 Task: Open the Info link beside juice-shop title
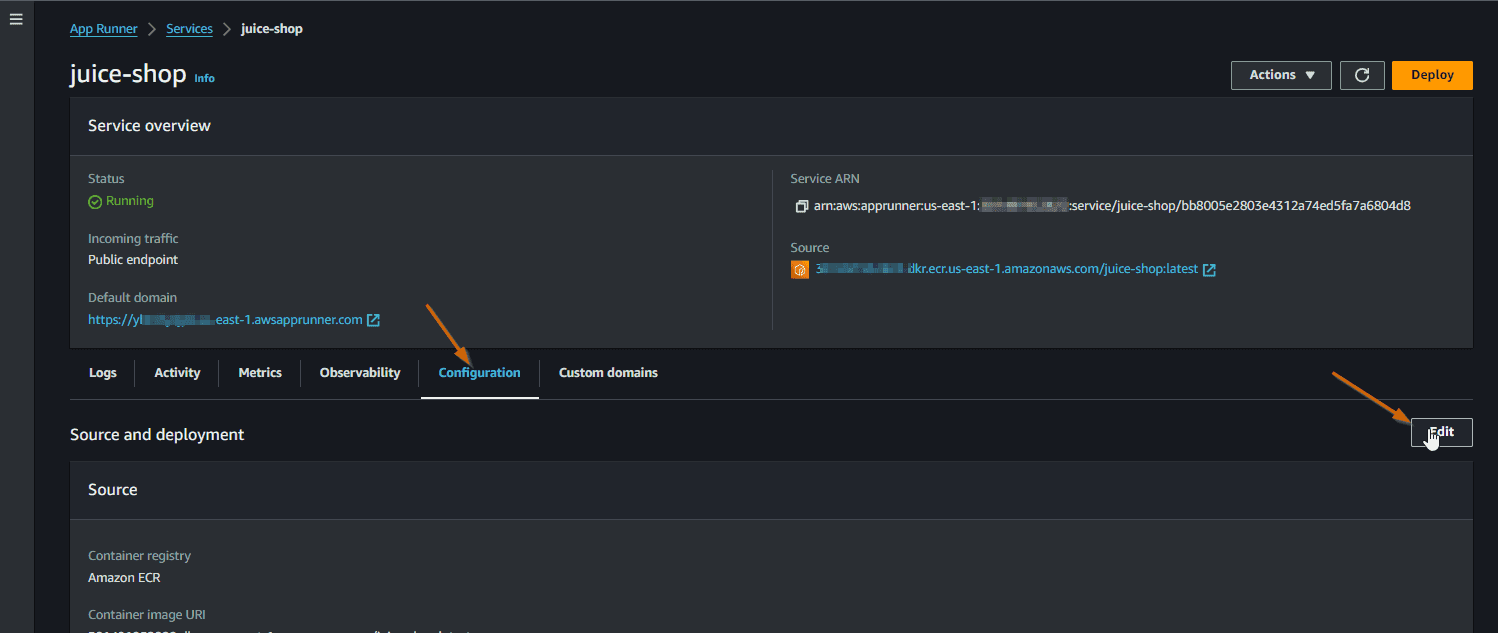tap(204, 78)
